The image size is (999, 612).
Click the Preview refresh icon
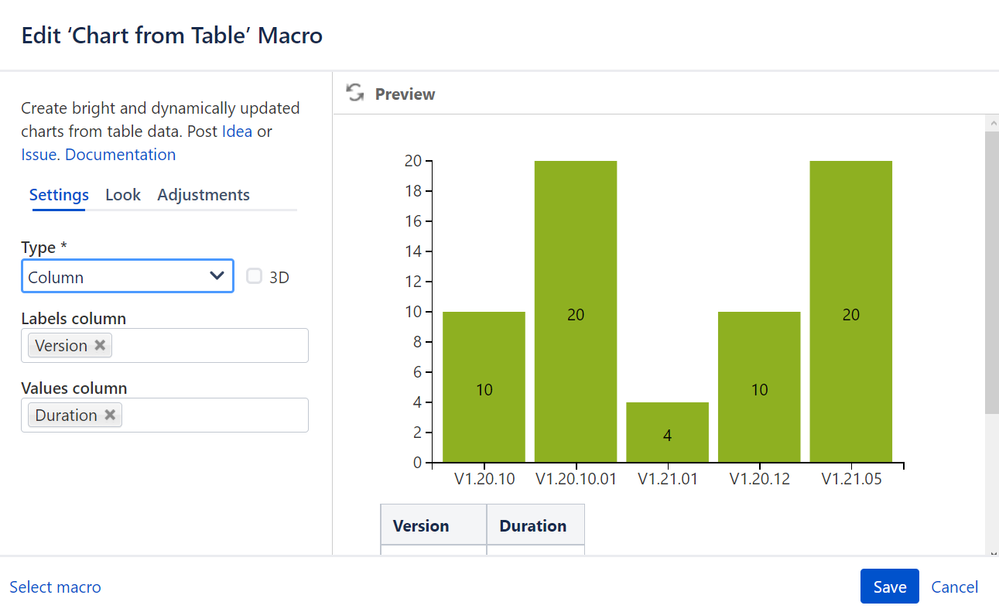(x=354, y=93)
